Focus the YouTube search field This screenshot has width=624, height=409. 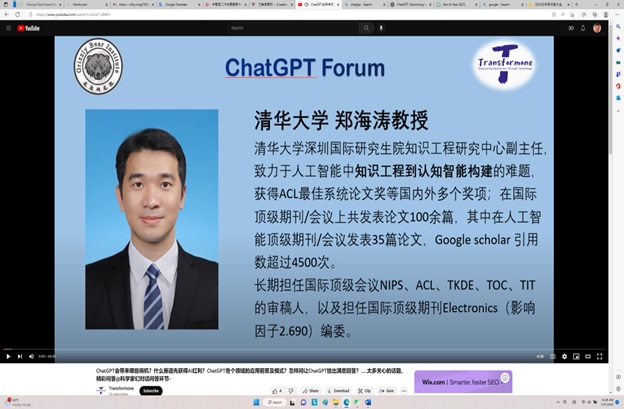(x=294, y=28)
